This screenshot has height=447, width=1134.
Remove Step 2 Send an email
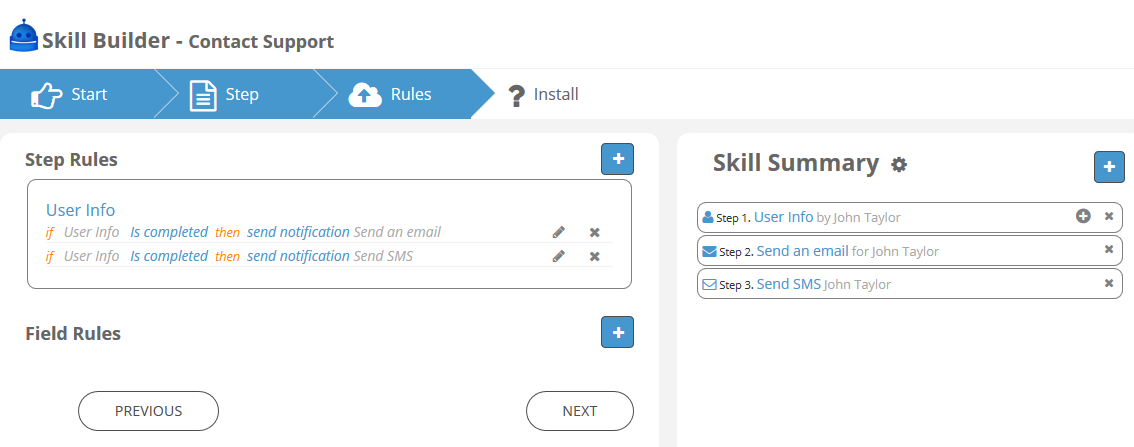coord(1109,250)
